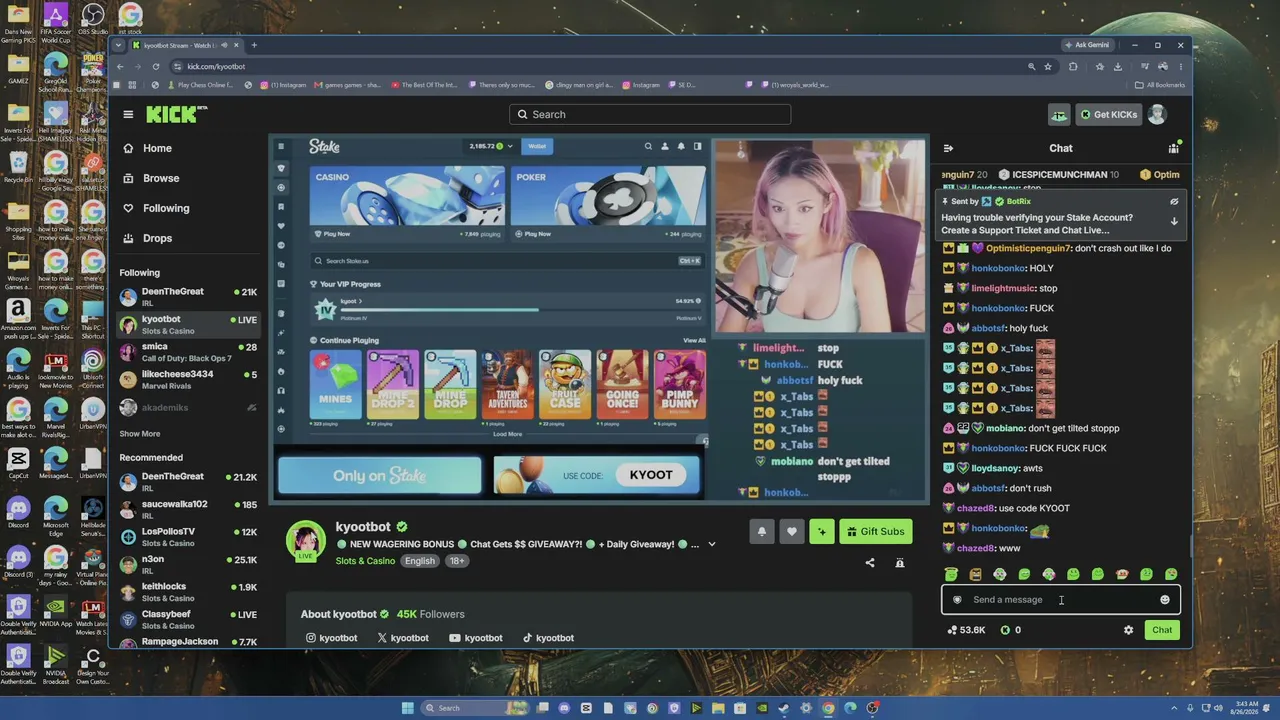Viewport: 1280px width, 720px height.
Task: Click the Windows taskbar Search box
Action: click(x=466, y=708)
